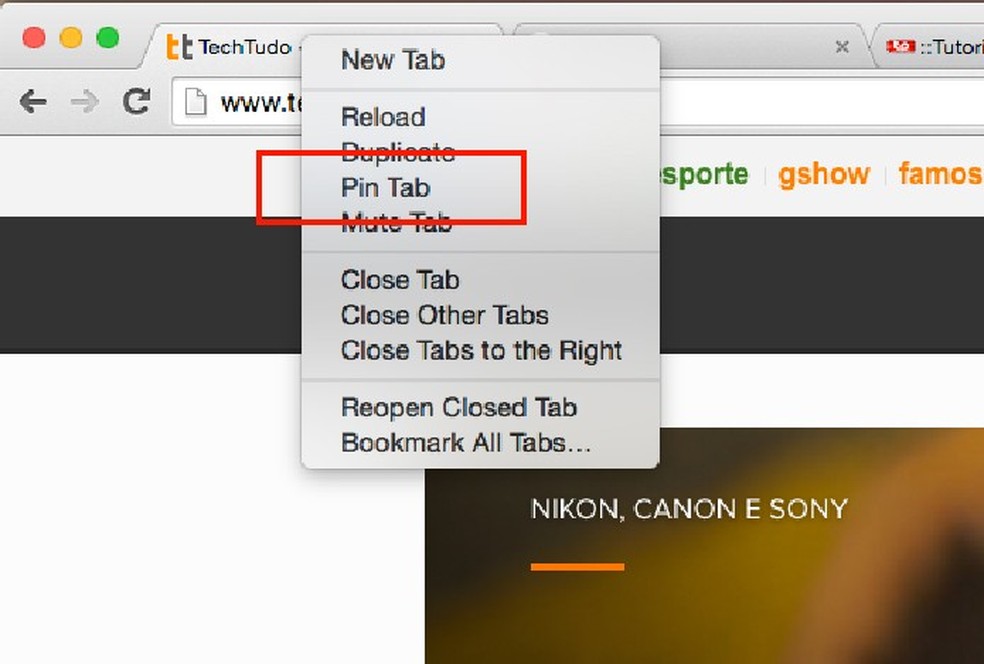Click the red favicon of Tutorial tab
Screen dimensions: 984x664
(901, 46)
